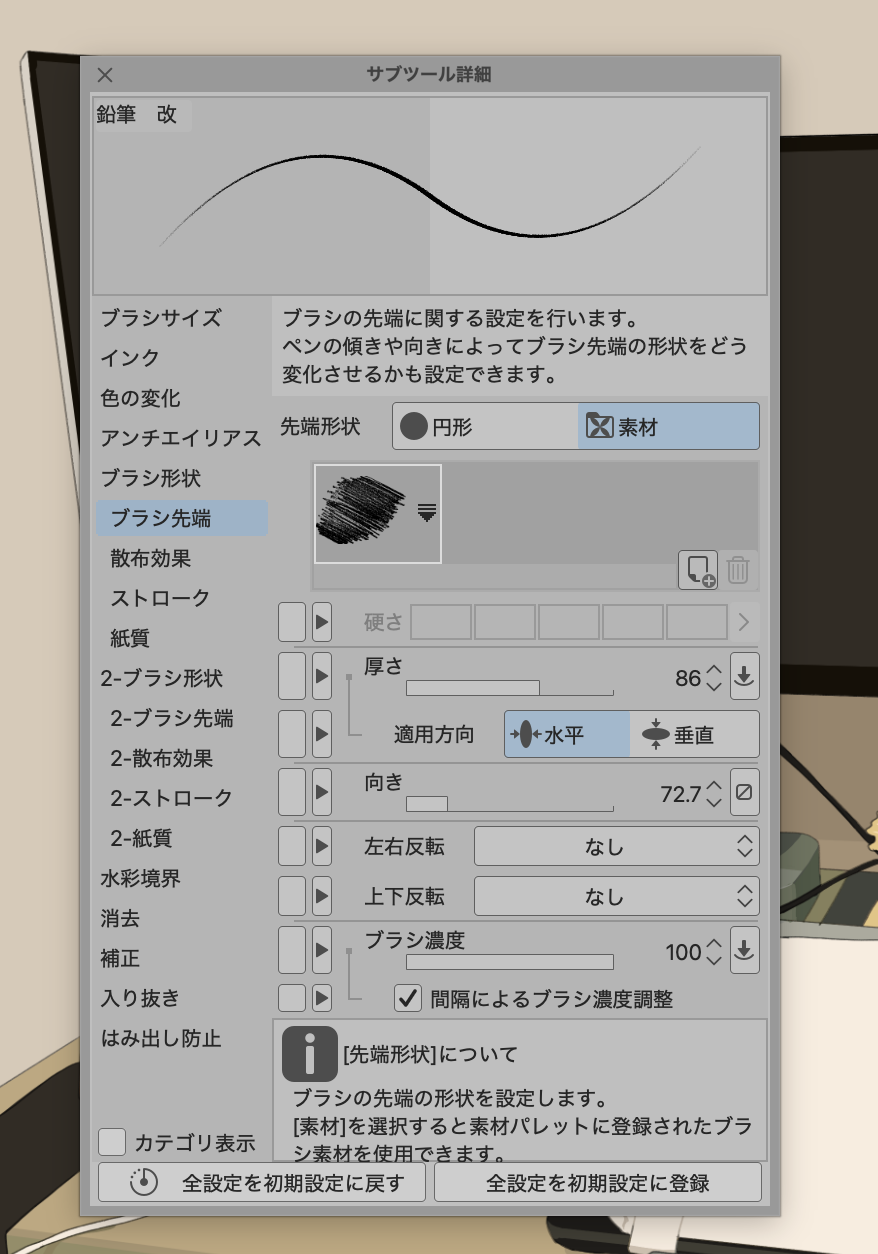Click the add brush tip material icon
This screenshot has width=878, height=1254.
point(698,570)
